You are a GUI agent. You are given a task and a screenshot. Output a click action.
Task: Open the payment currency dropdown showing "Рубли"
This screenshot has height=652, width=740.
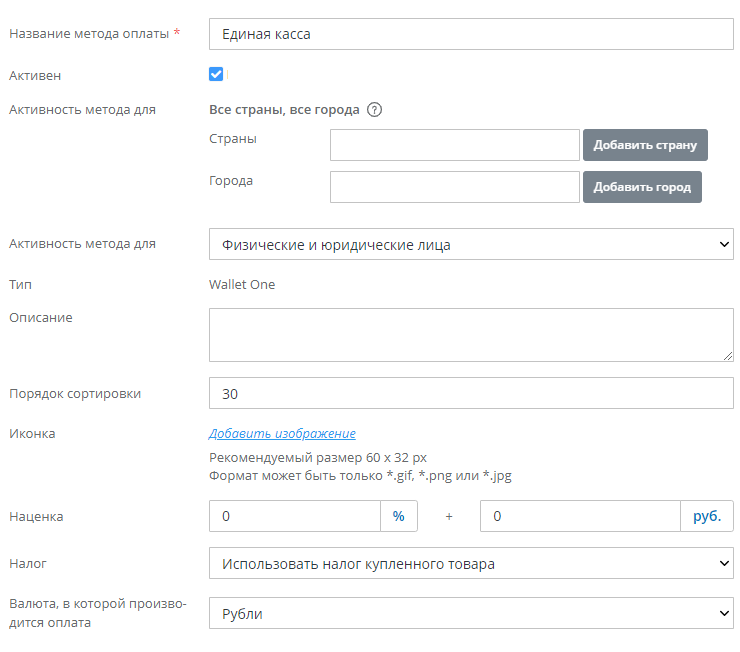coord(470,614)
